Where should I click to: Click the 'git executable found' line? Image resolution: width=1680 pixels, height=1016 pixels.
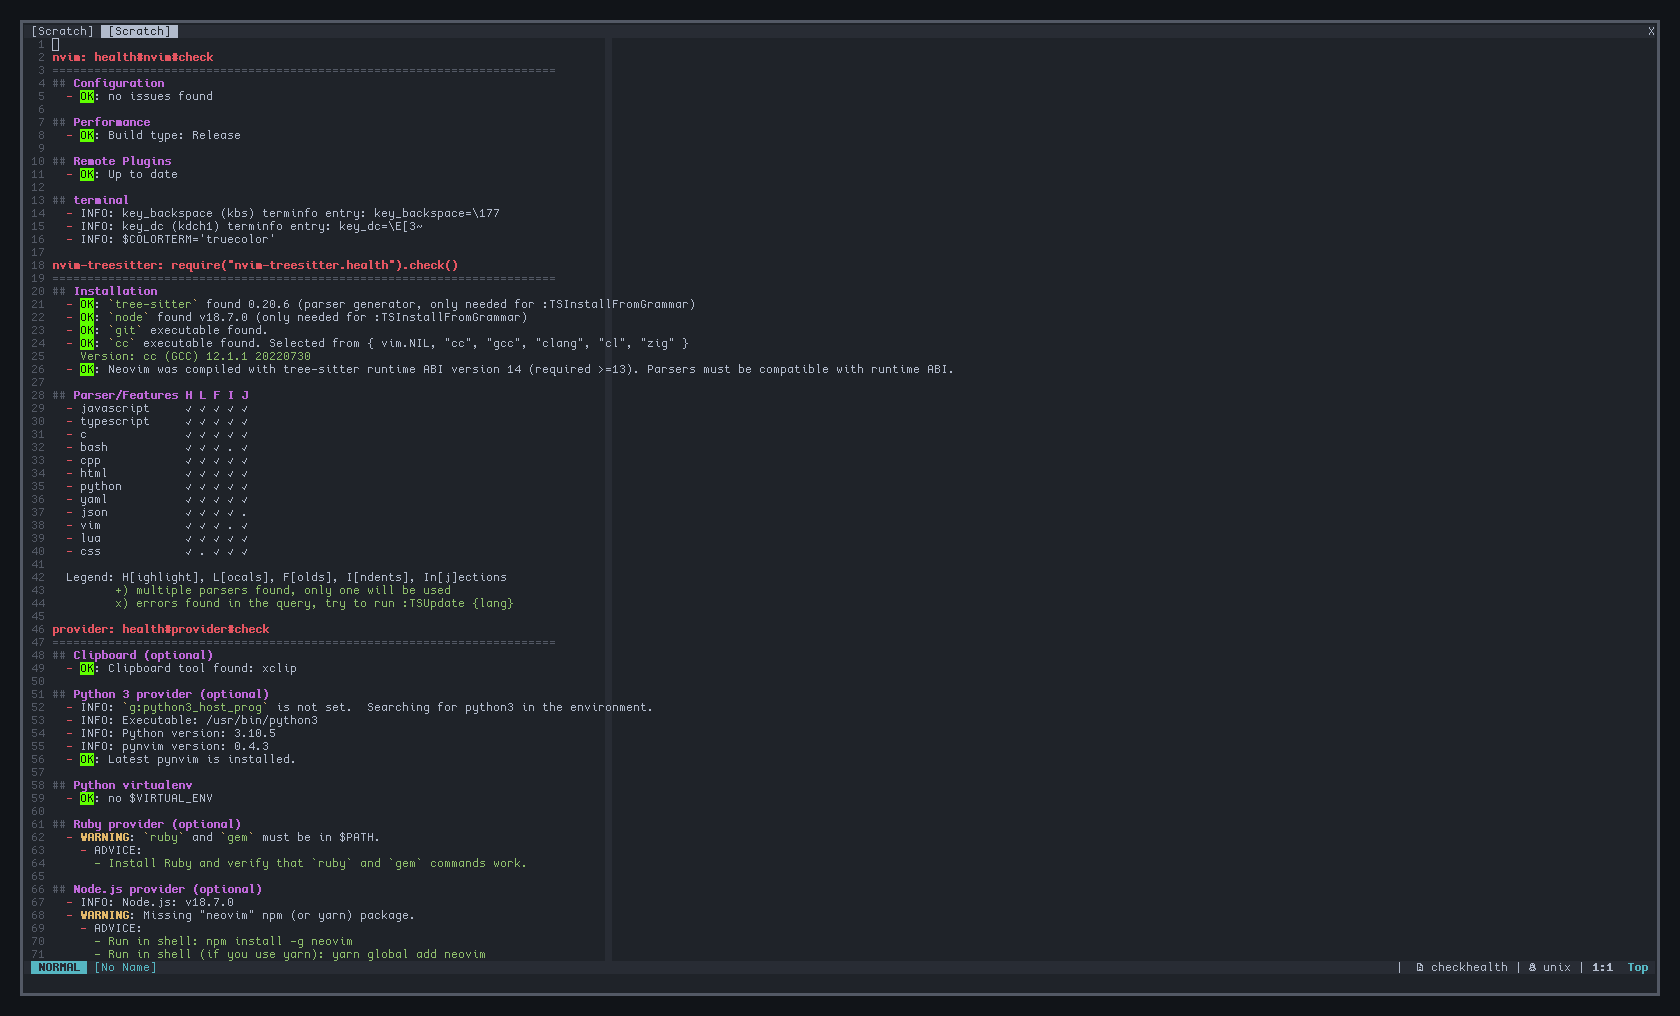point(167,330)
